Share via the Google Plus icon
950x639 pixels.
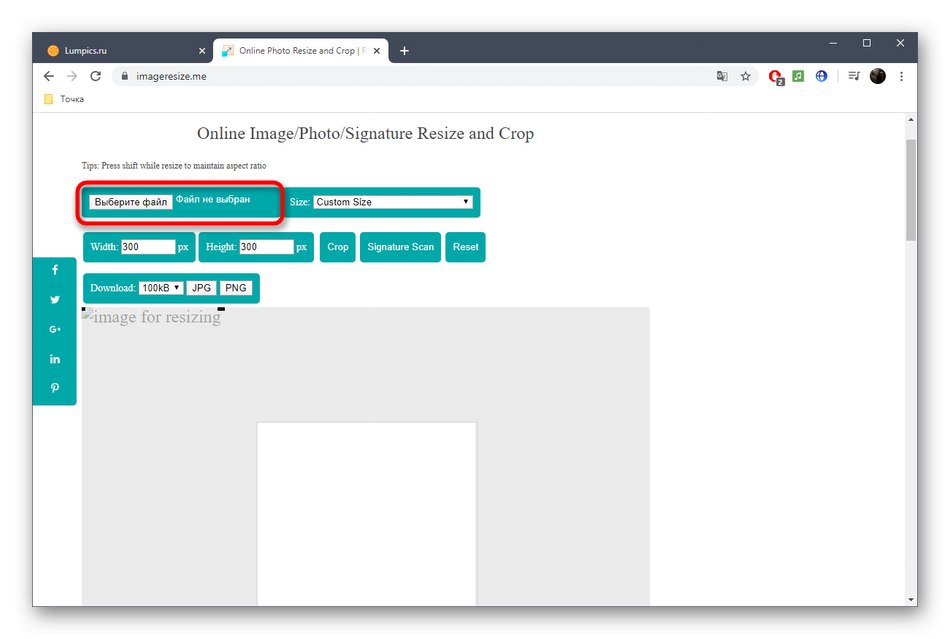(x=55, y=329)
